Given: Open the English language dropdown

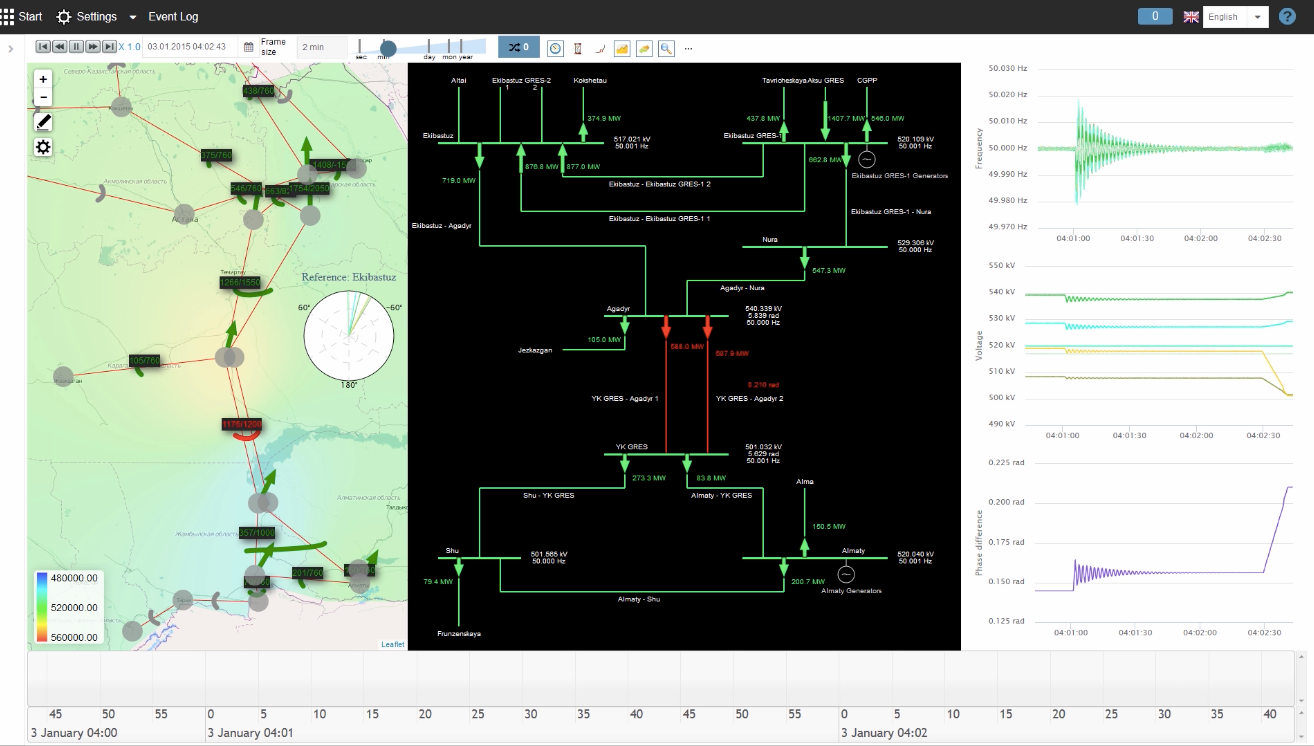Looking at the screenshot, I should tap(1236, 17).
